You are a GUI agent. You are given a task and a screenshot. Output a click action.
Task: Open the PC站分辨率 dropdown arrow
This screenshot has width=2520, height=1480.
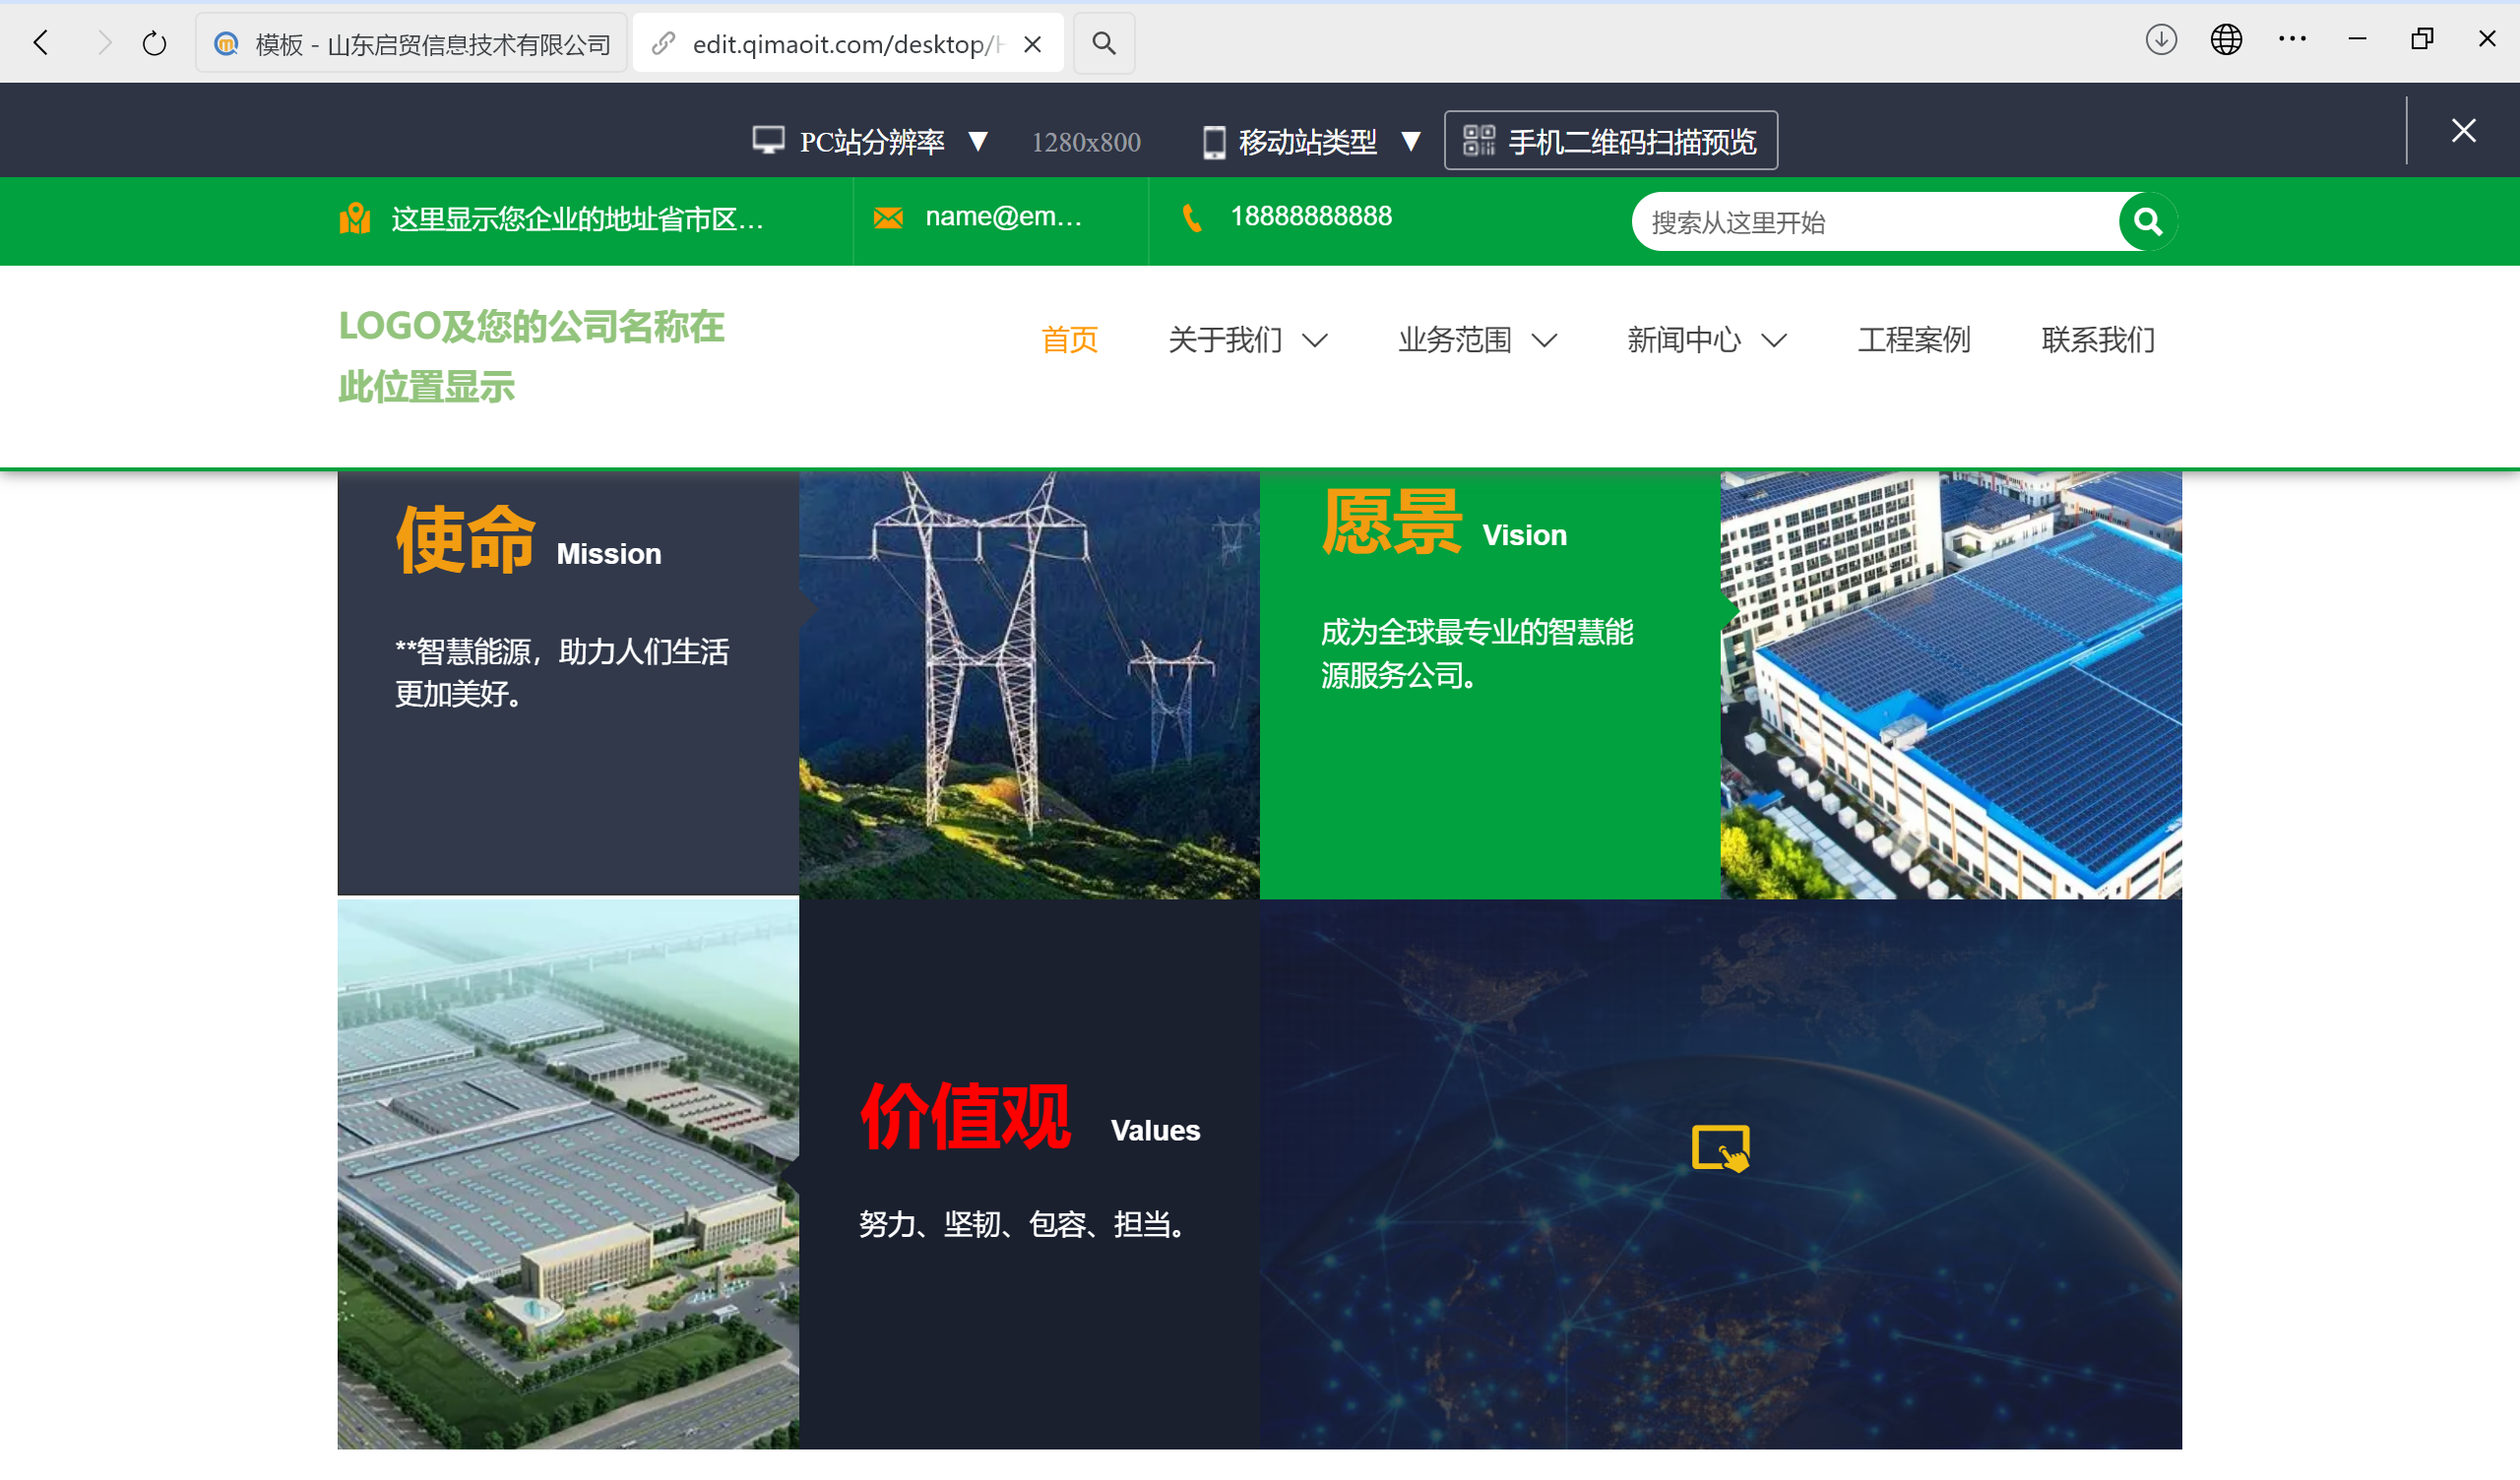(x=979, y=142)
